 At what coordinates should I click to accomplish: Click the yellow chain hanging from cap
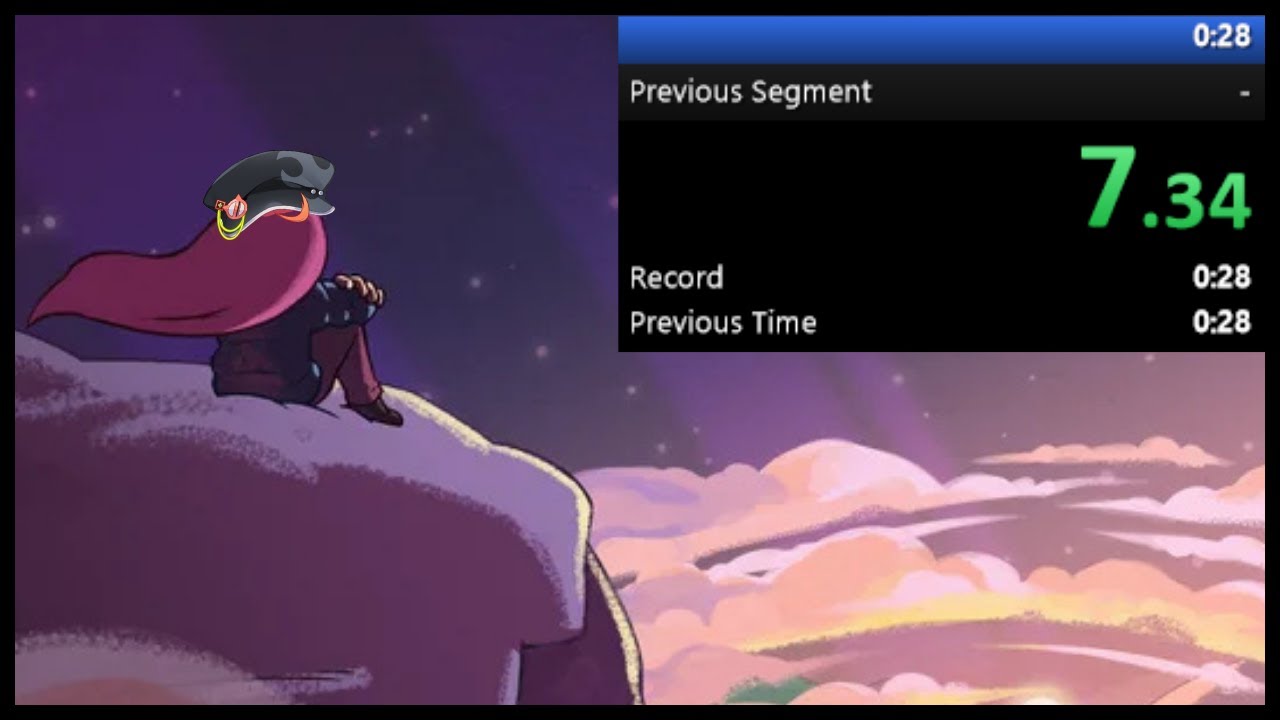231,226
